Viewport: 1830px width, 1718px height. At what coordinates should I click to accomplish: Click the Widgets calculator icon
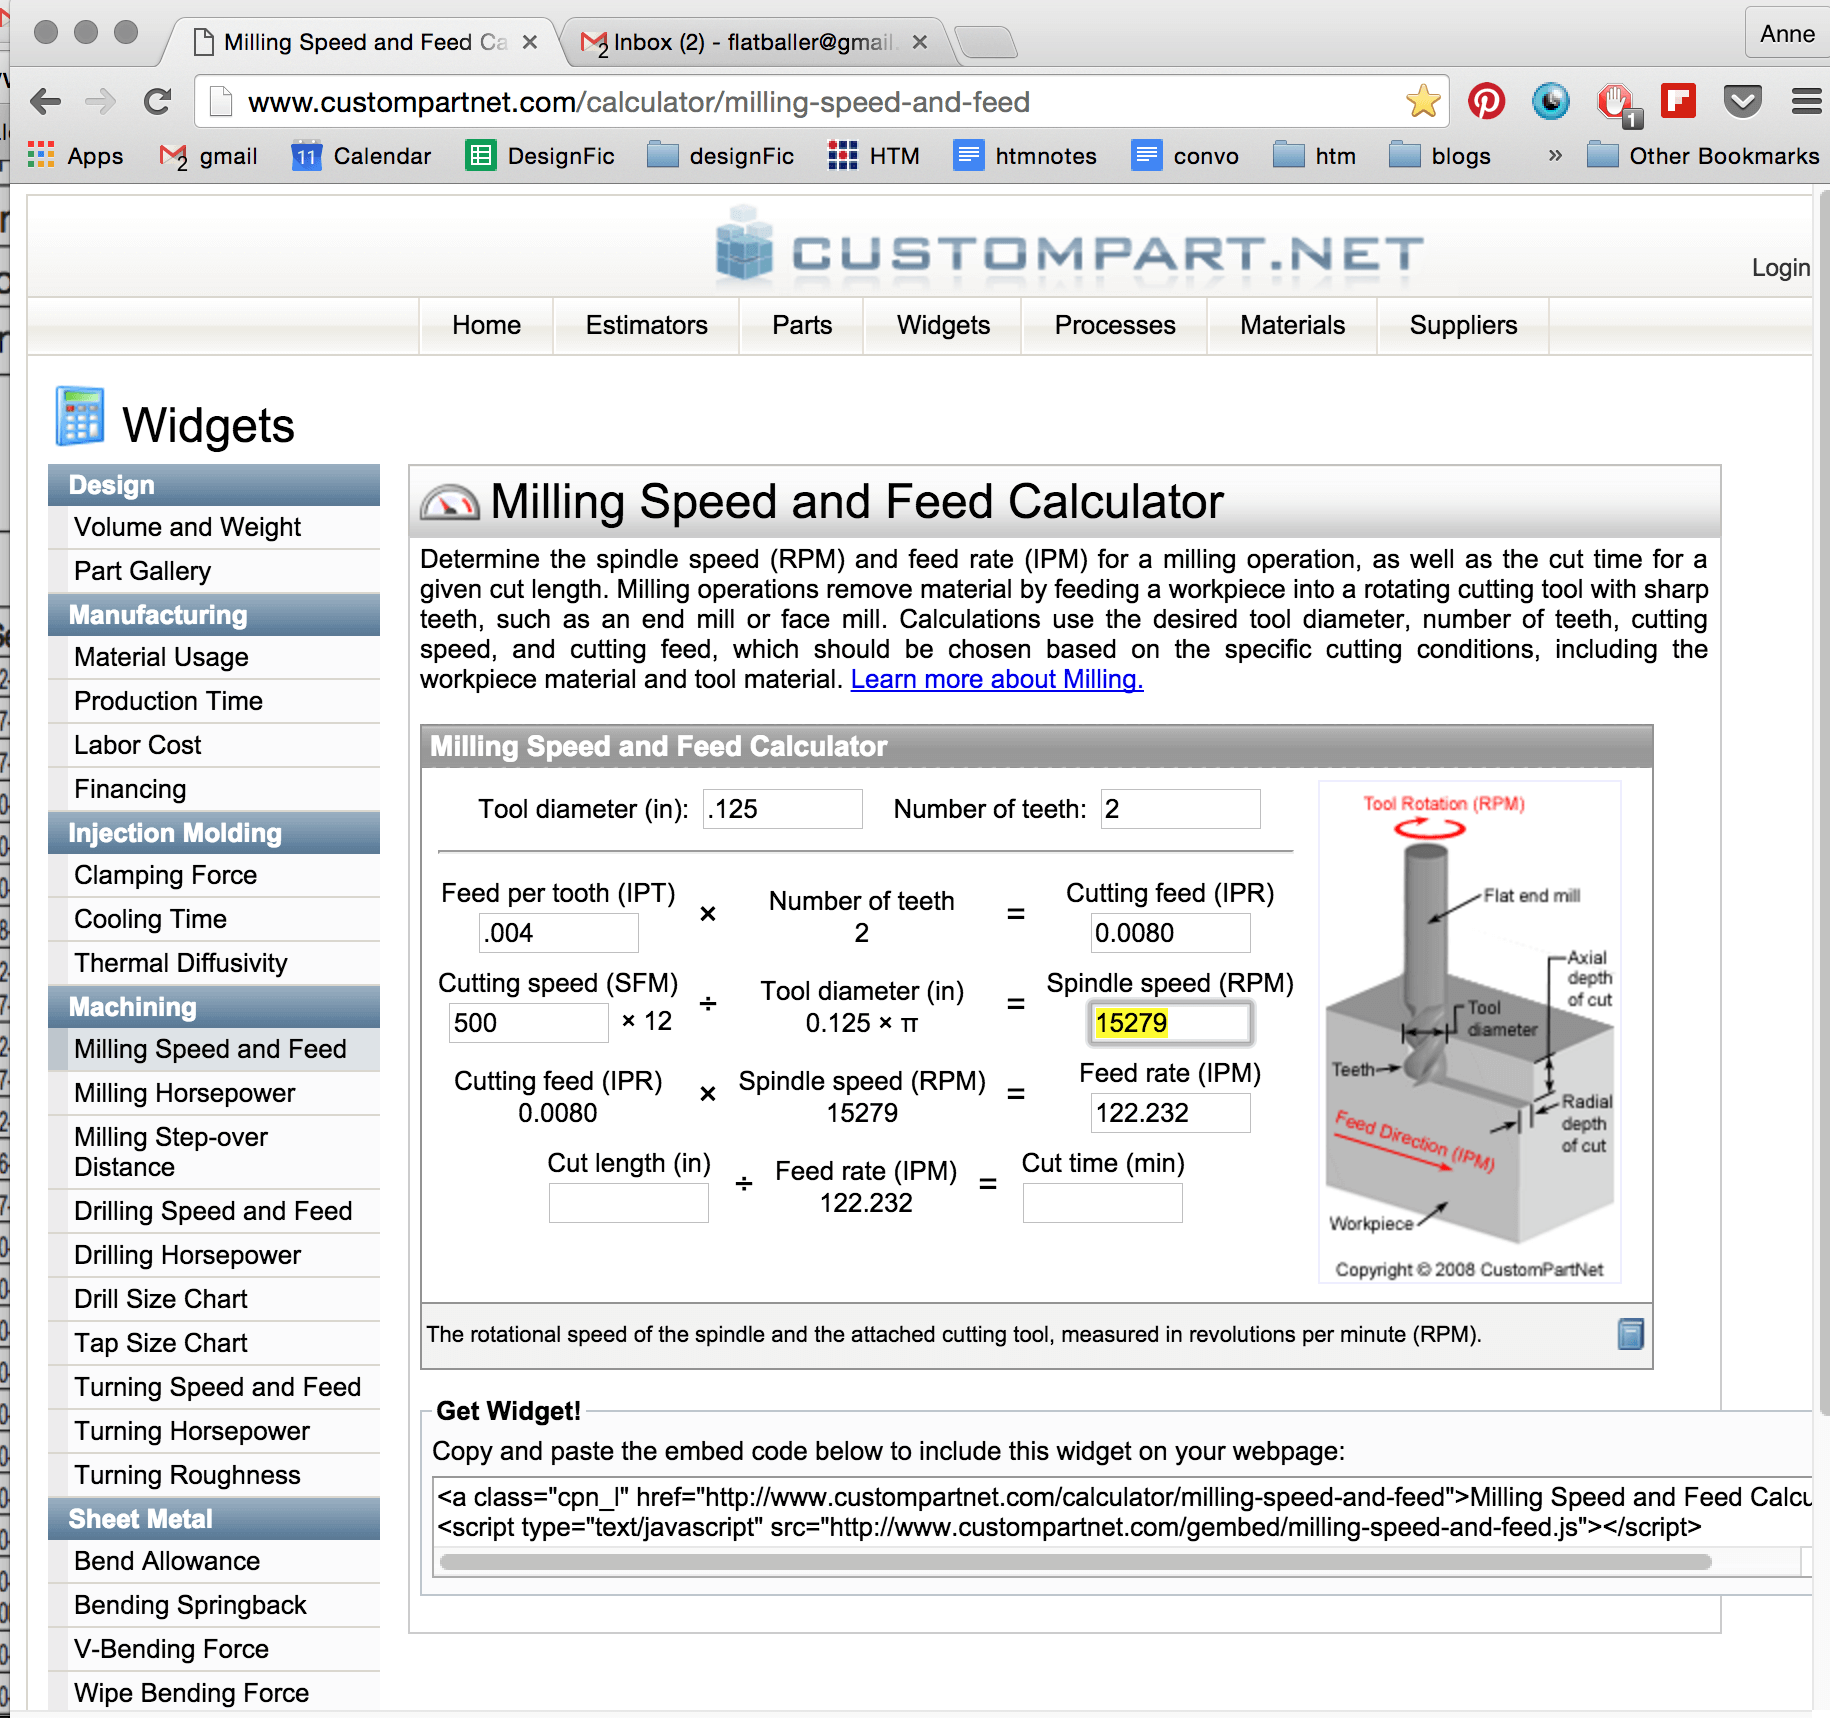click(80, 416)
